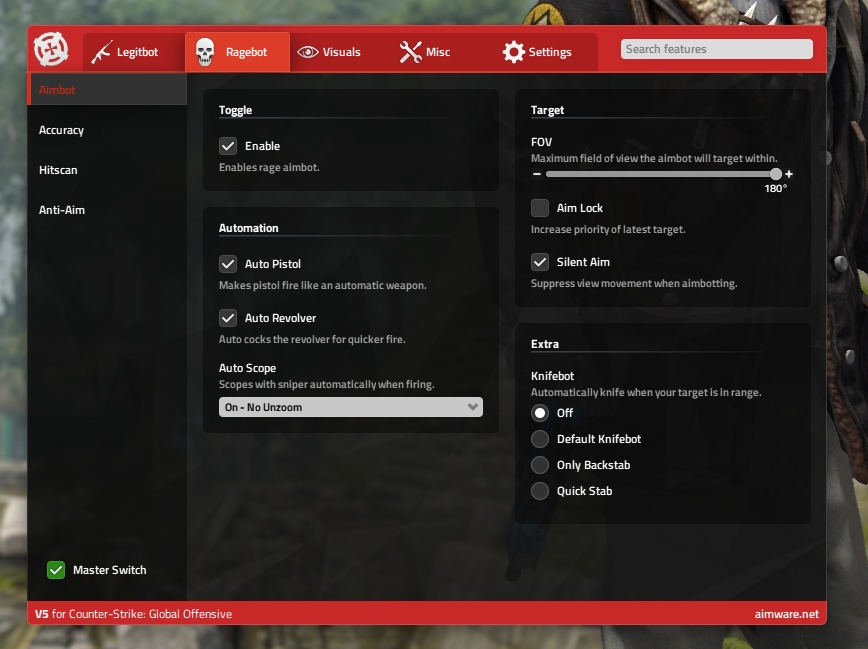
Task: Enable the Aim Lock checkbox
Action: (540, 208)
